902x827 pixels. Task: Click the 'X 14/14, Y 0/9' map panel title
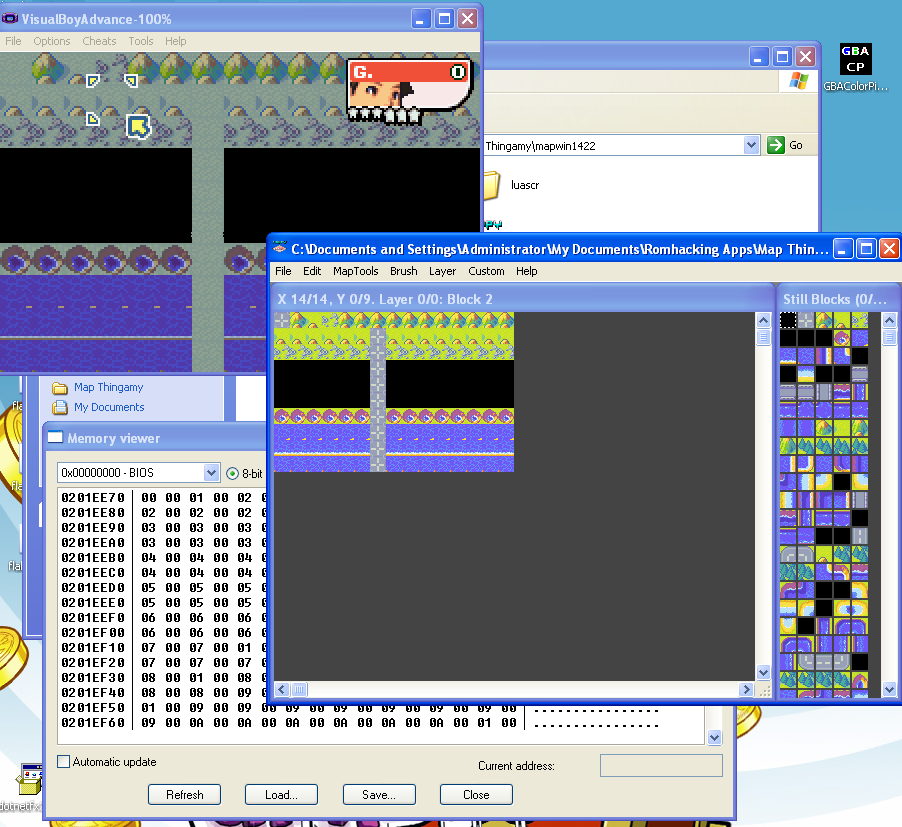click(385, 299)
